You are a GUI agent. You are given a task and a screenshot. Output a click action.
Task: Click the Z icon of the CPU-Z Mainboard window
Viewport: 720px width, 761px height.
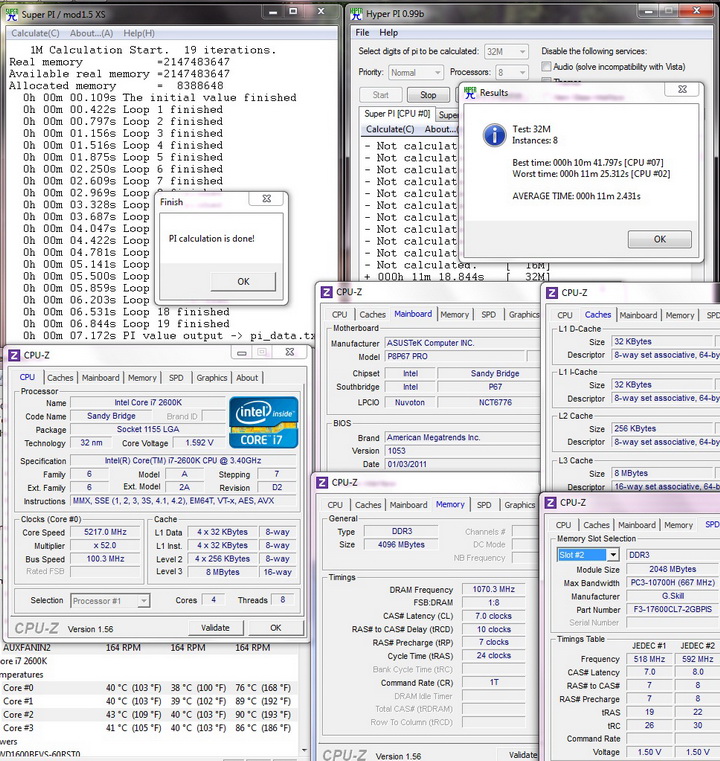click(x=327, y=292)
